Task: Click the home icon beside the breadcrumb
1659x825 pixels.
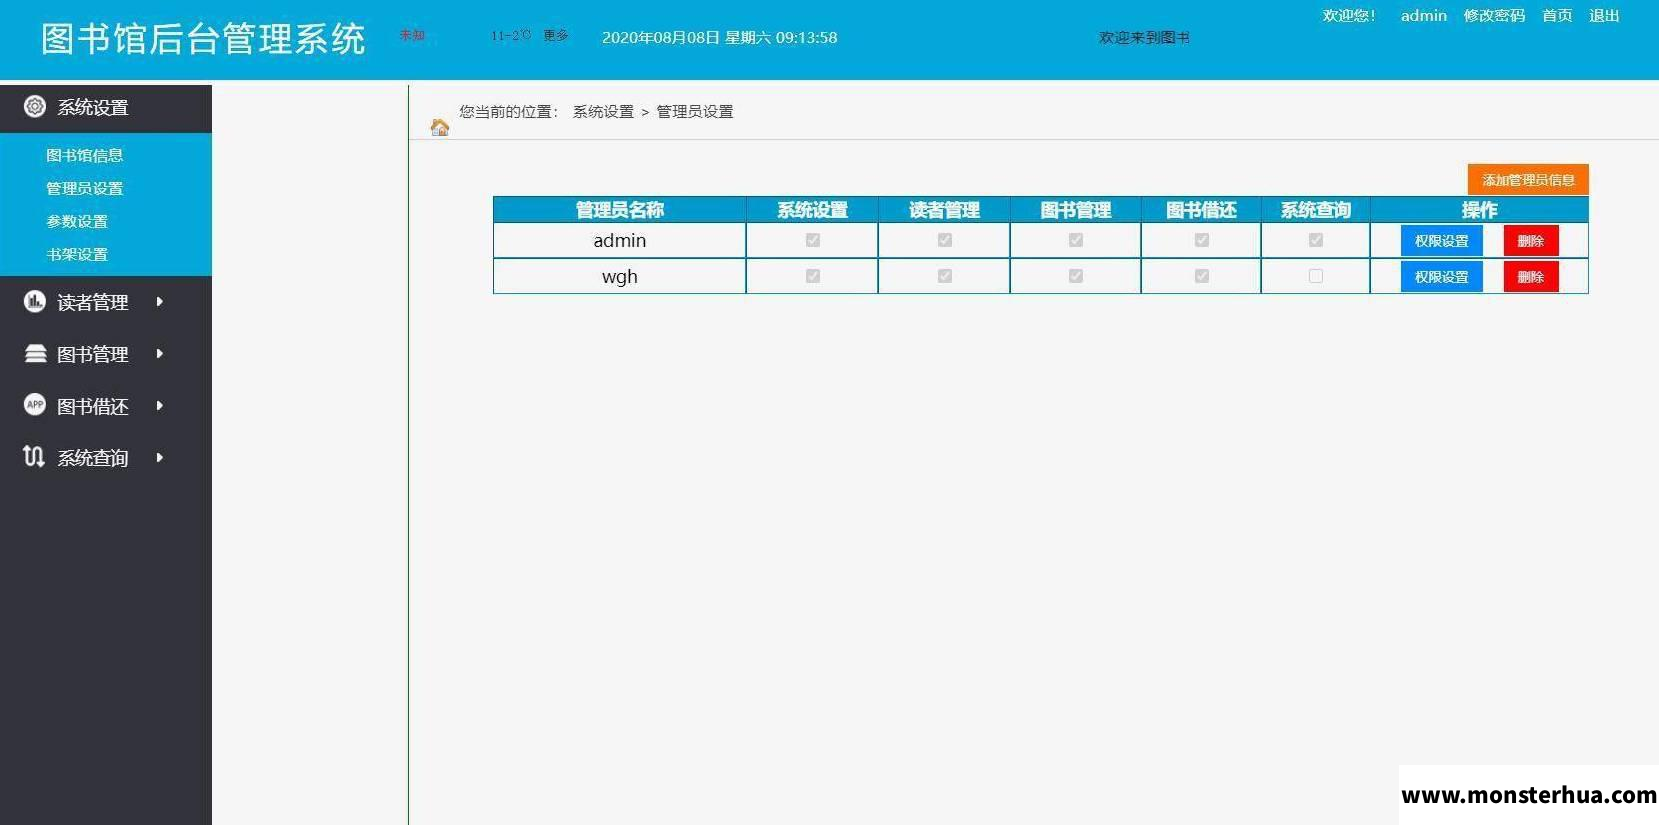Action: click(x=440, y=127)
